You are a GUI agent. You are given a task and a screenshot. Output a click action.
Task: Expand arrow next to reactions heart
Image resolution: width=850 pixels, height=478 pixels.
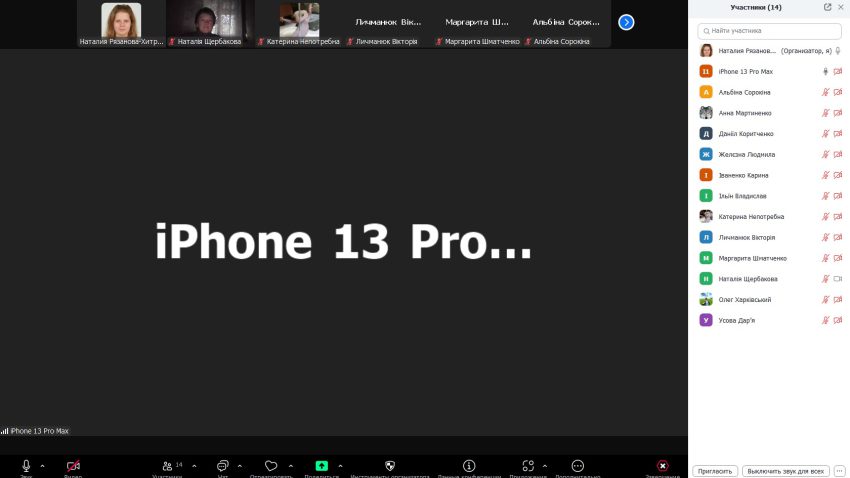tap(291, 466)
